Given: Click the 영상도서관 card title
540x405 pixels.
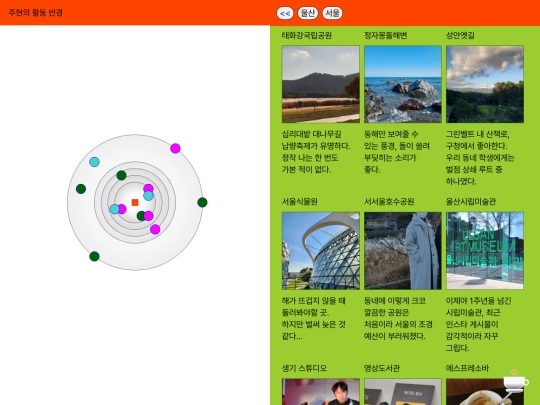Looking at the screenshot, I should pos(382,368).
